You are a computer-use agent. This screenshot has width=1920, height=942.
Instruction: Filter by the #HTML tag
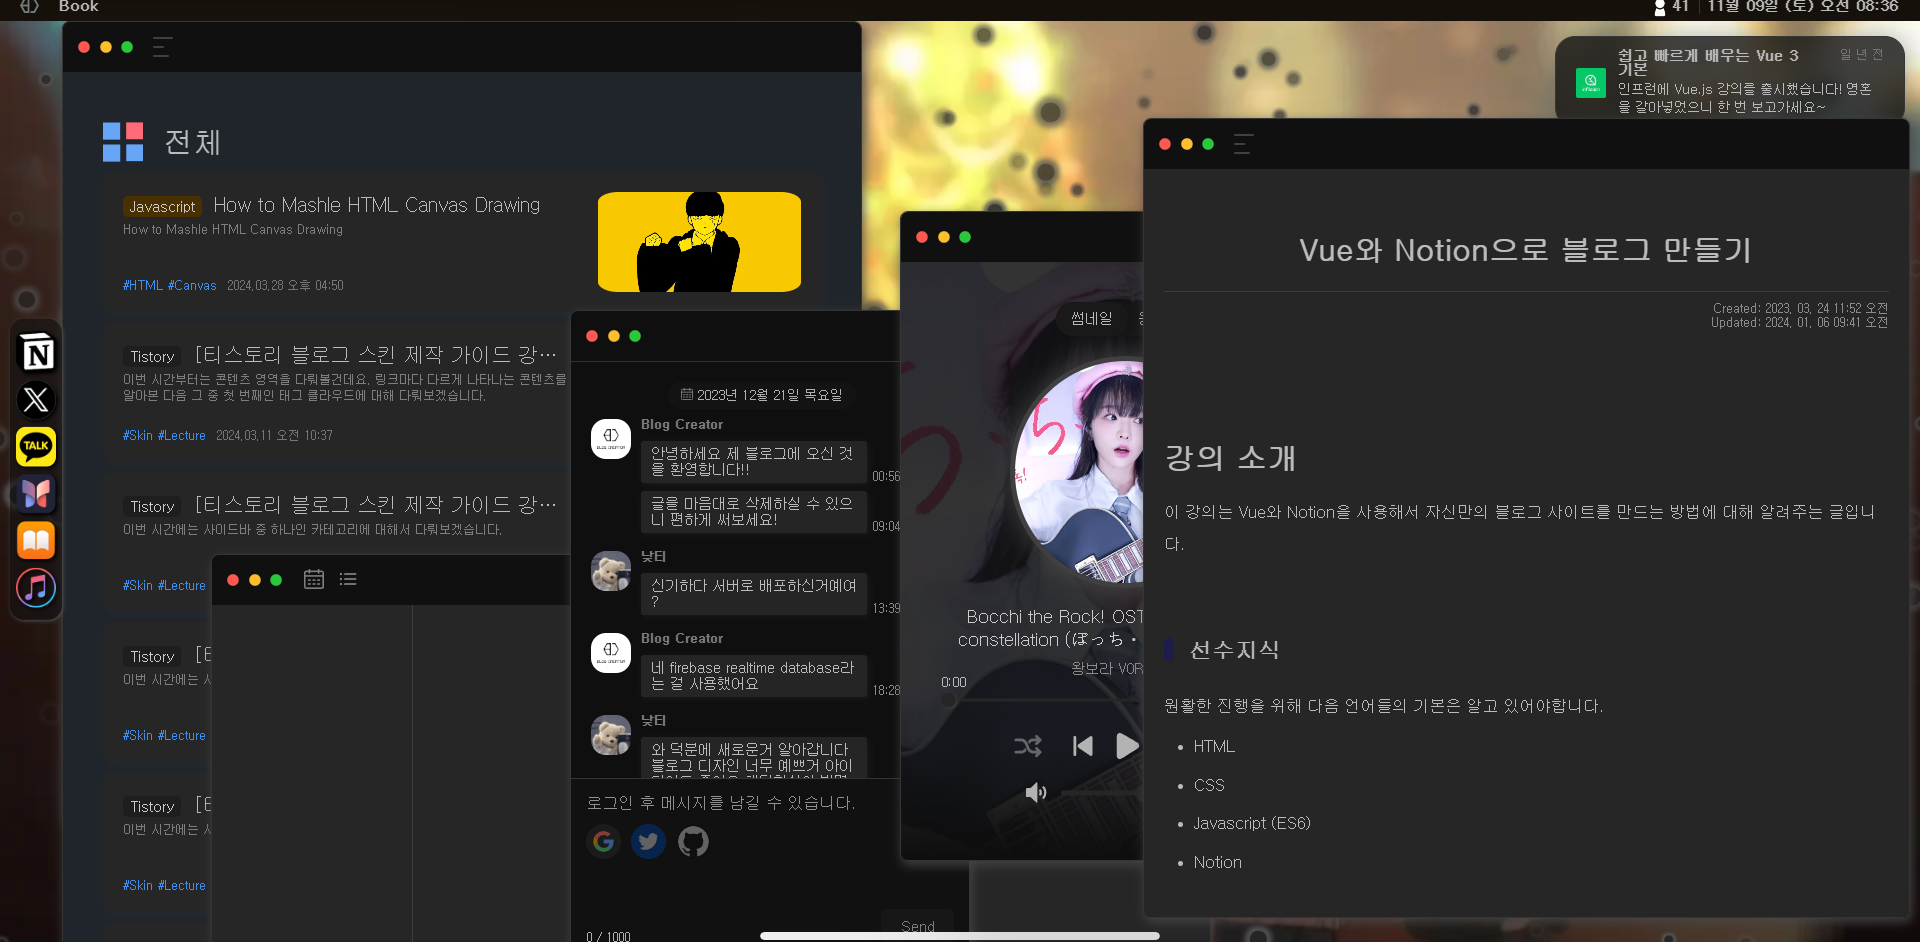143,285
